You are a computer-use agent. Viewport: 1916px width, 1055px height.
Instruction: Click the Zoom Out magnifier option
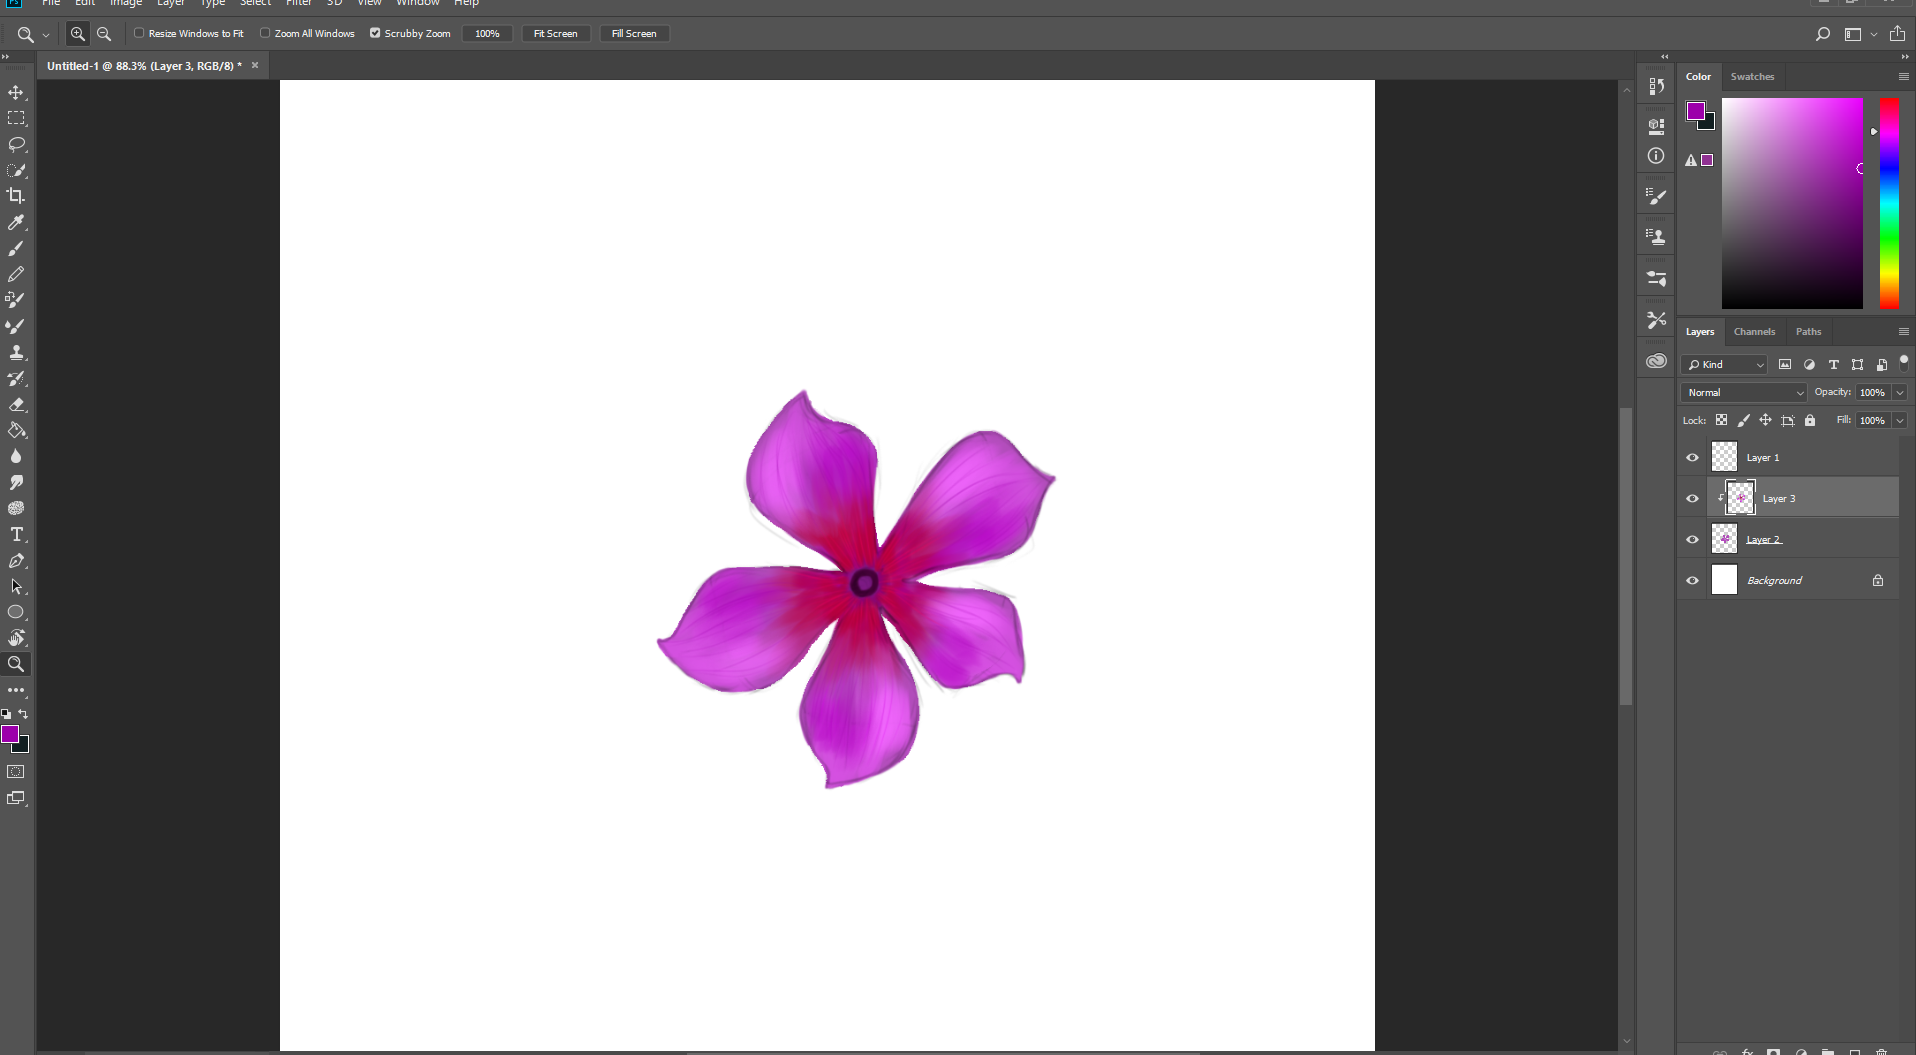[x=104, y=34]
